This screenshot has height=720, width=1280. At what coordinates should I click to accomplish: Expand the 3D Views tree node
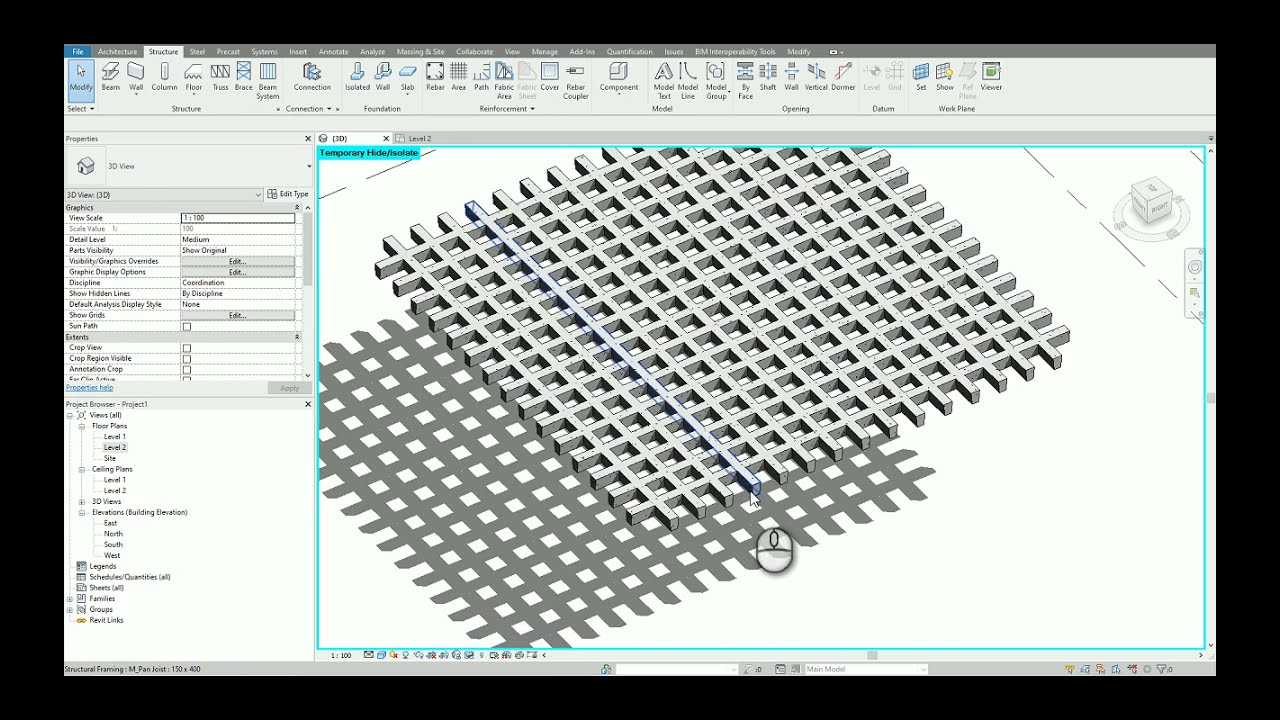click(82, 502)
